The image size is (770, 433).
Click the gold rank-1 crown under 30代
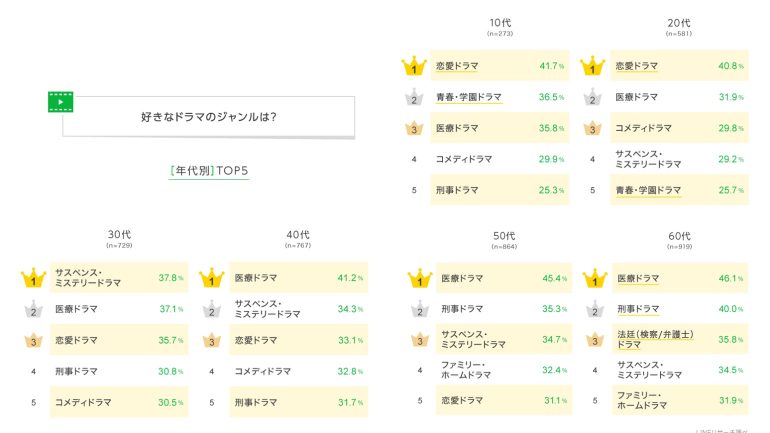(x=34, y=278)
